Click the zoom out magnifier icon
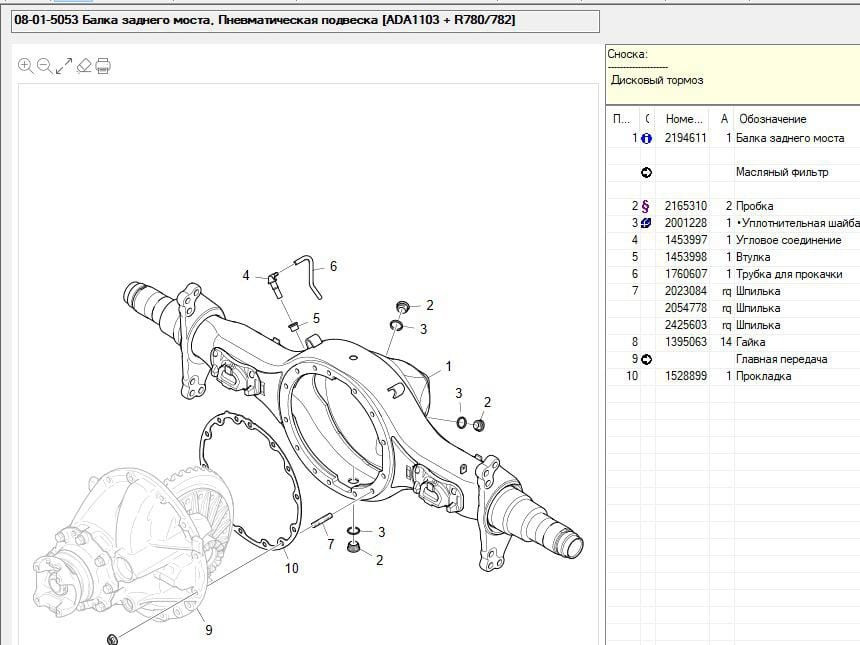The image size is (860, 645). 45,66
